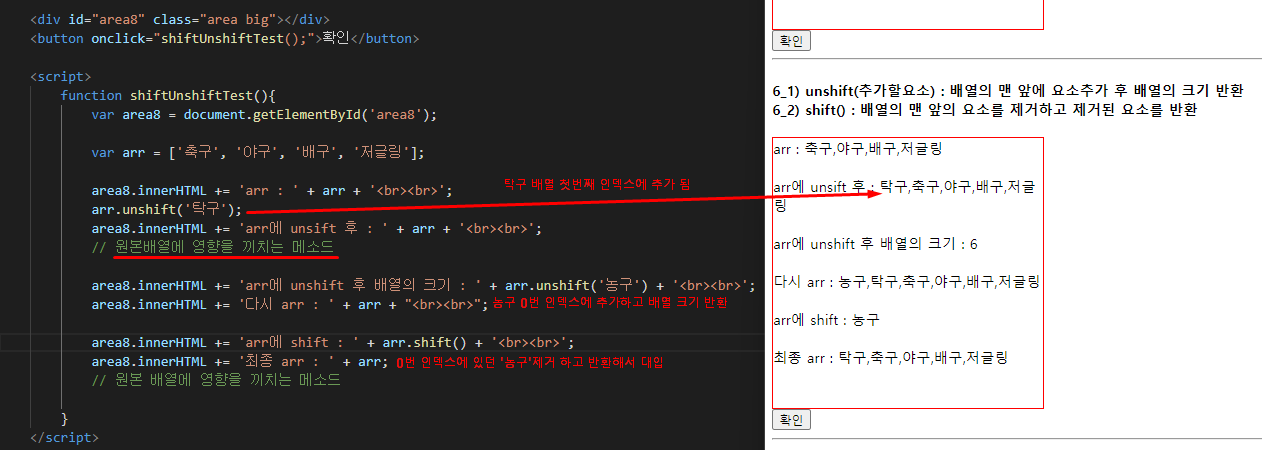Click output line 'arr : 축구,야구,배구,저글링'
This screenshot has width=1262, height=450.
click(857, 149)
